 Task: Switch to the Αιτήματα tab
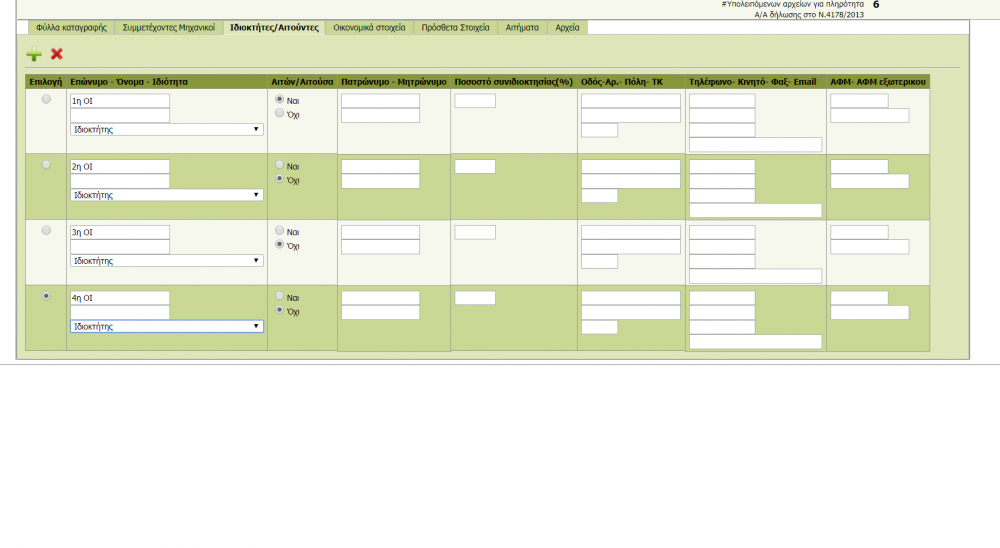[x=522, y=28]
